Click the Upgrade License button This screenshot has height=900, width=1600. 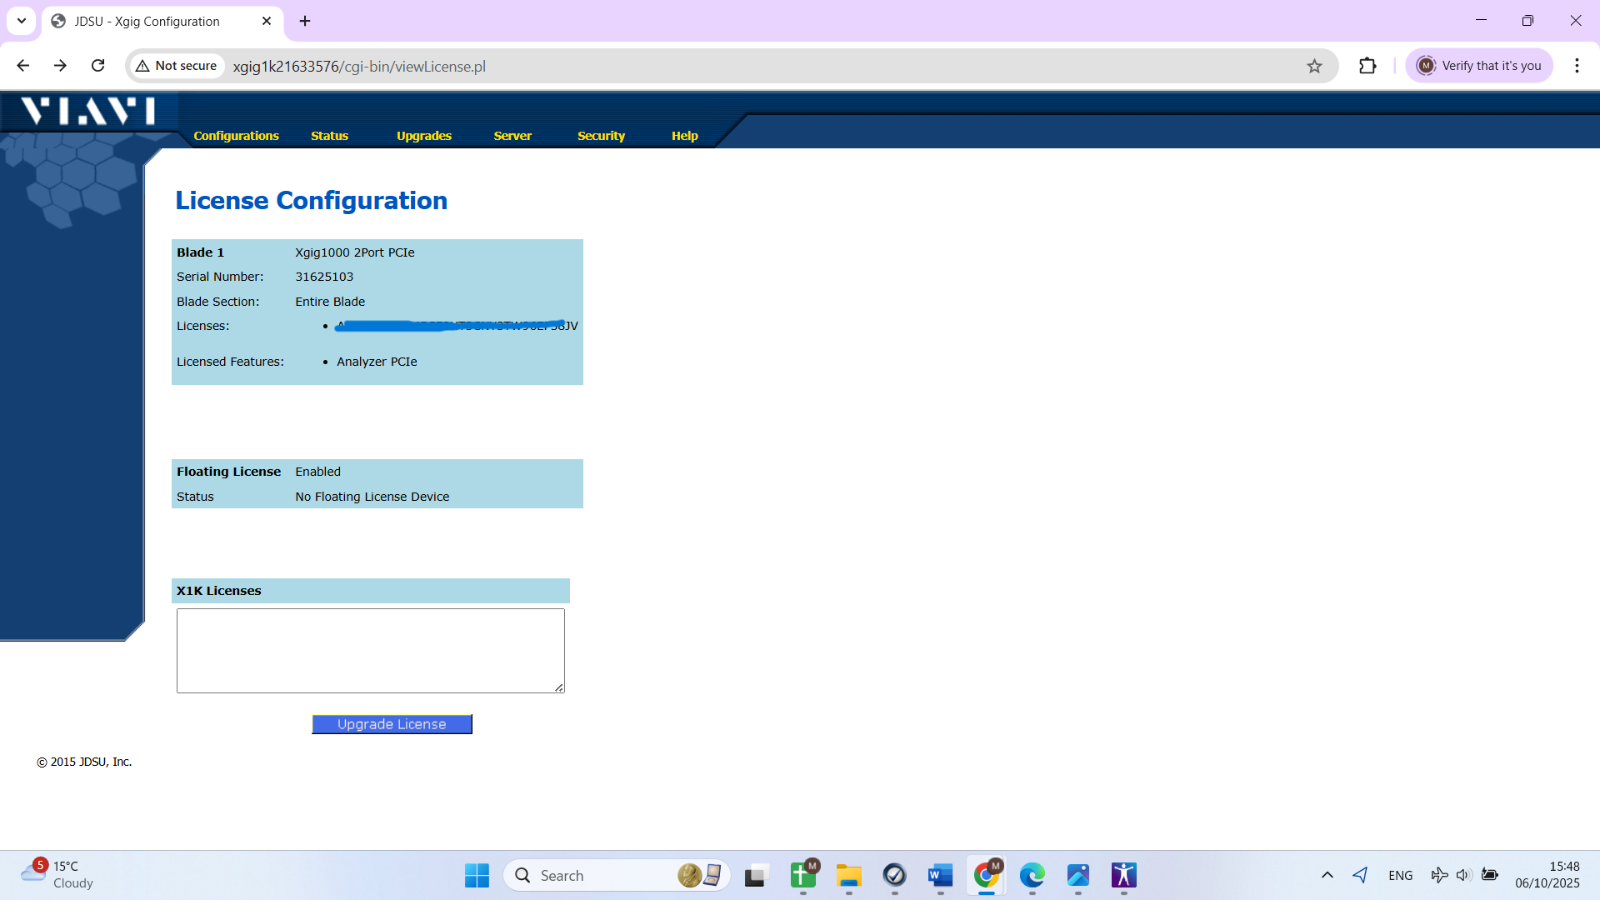(392, 724)
